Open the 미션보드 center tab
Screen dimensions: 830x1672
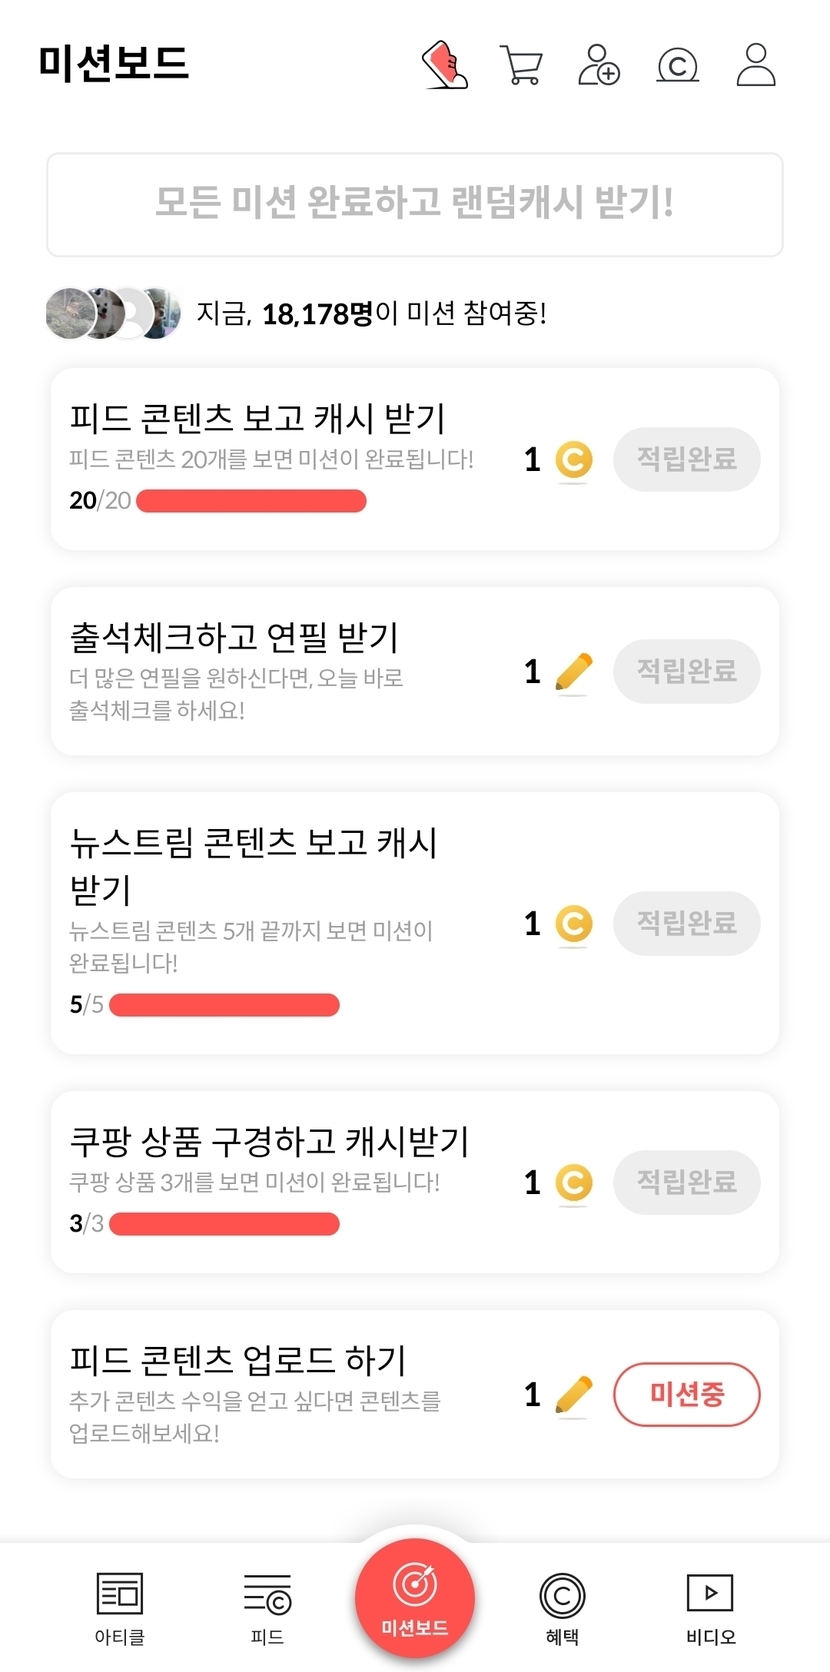[x=415, y=1599]
